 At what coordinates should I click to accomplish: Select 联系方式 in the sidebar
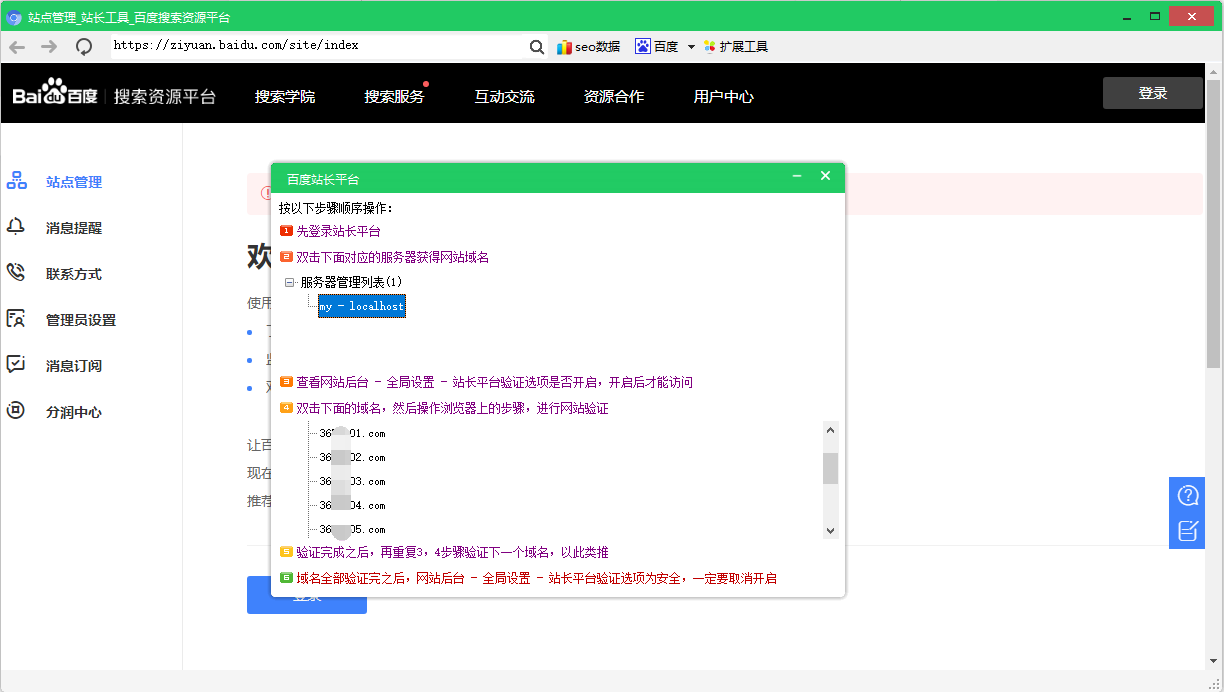74,274
